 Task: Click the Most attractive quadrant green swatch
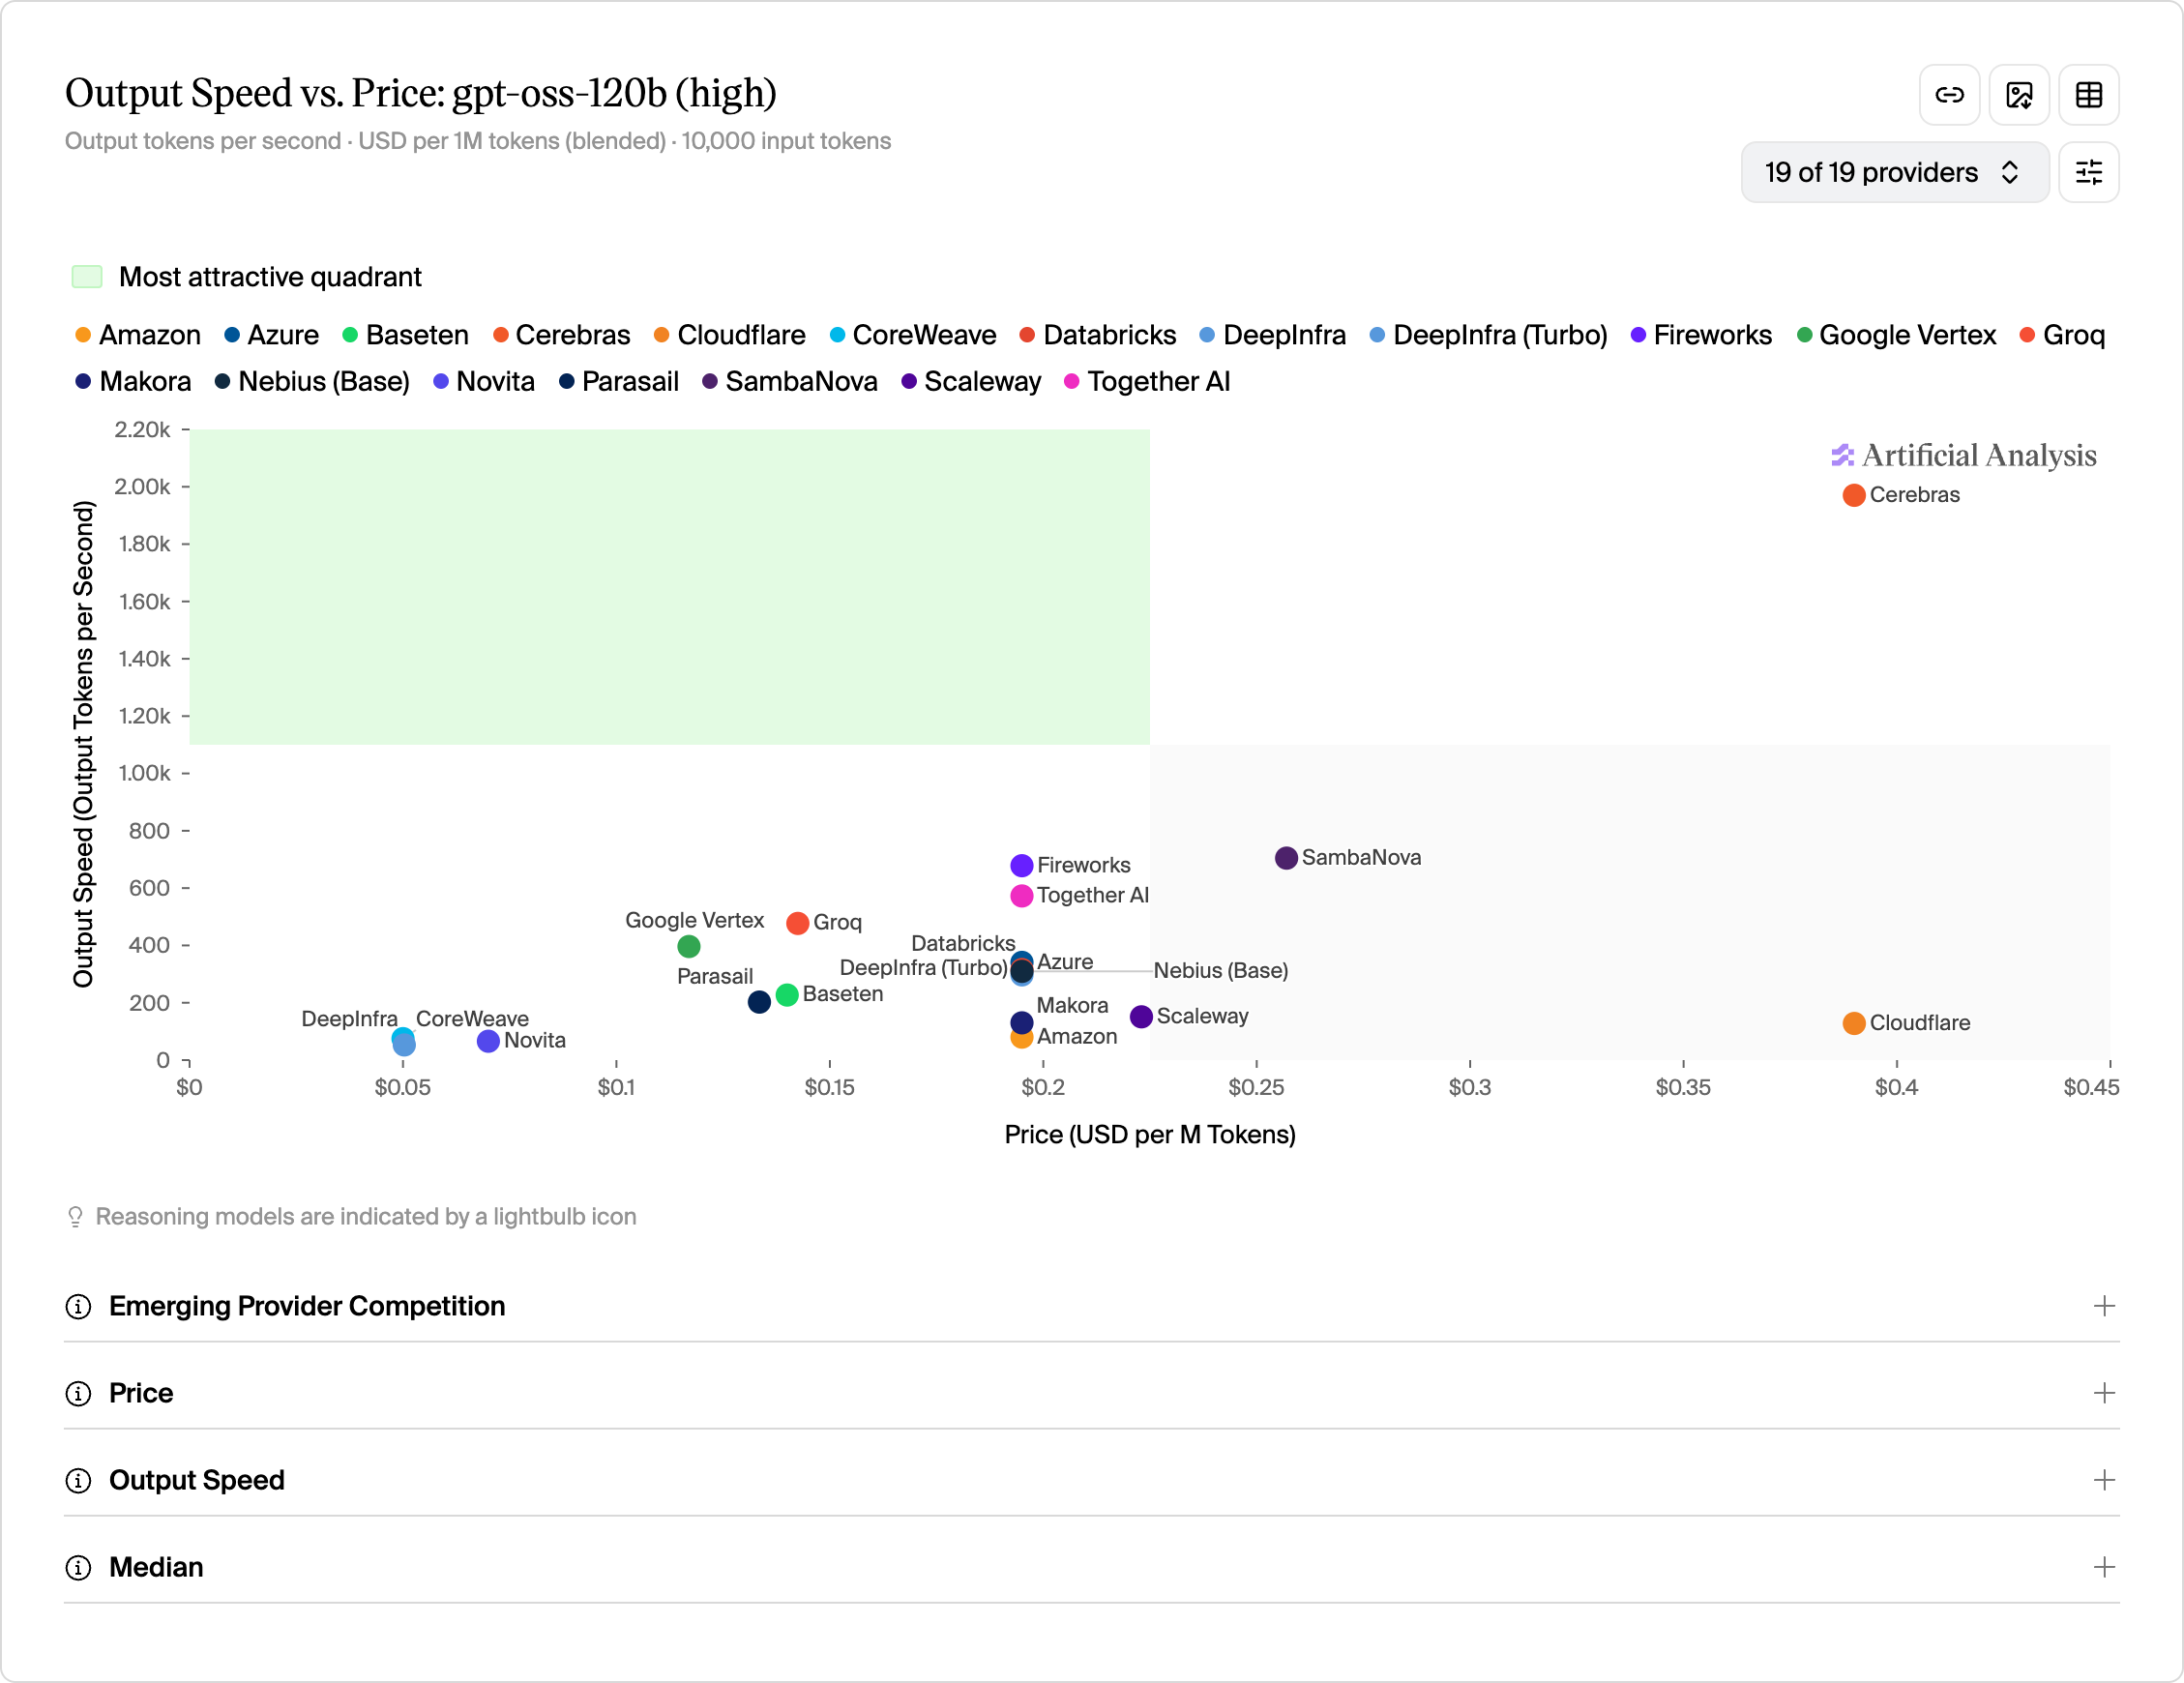87,277
